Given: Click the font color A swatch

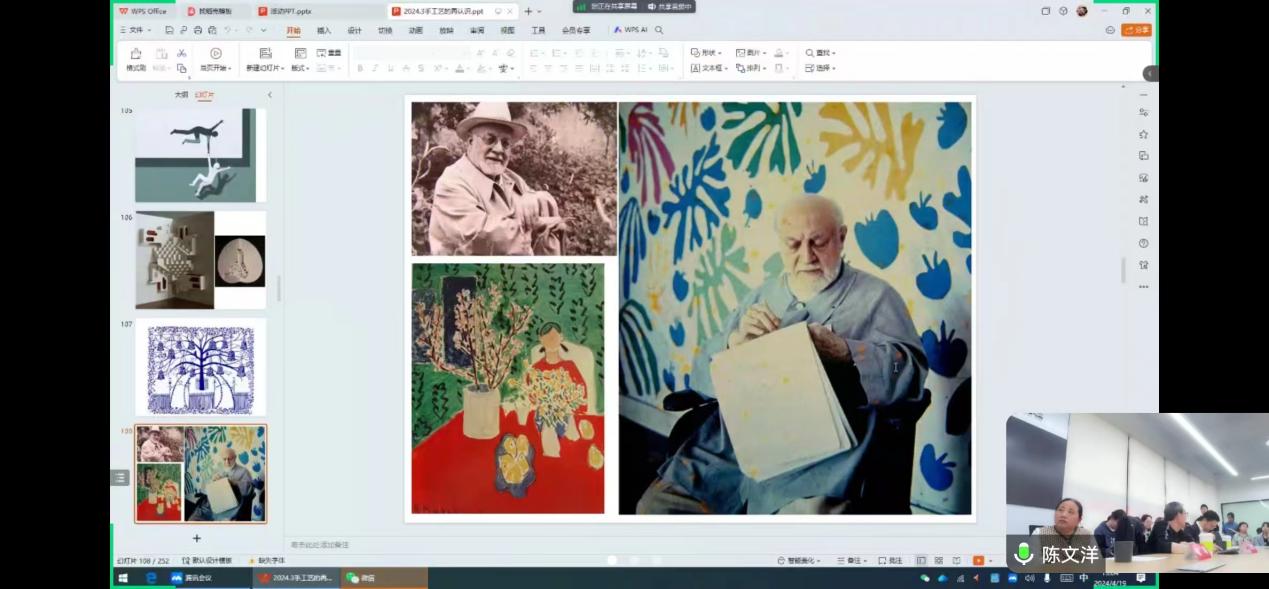Looking at the screenshot, I should pyautogui.click(x=460, y=68).
